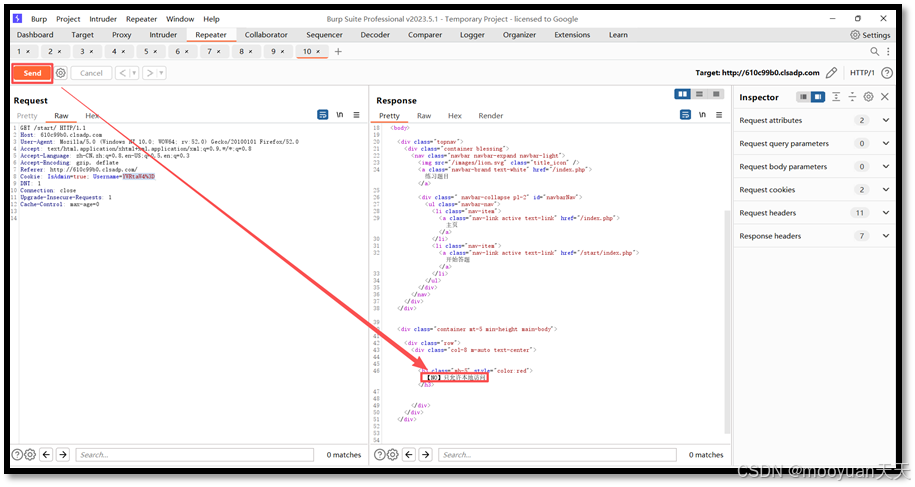
Task: Switch request view to Pretty
Action: click(27, 115)
